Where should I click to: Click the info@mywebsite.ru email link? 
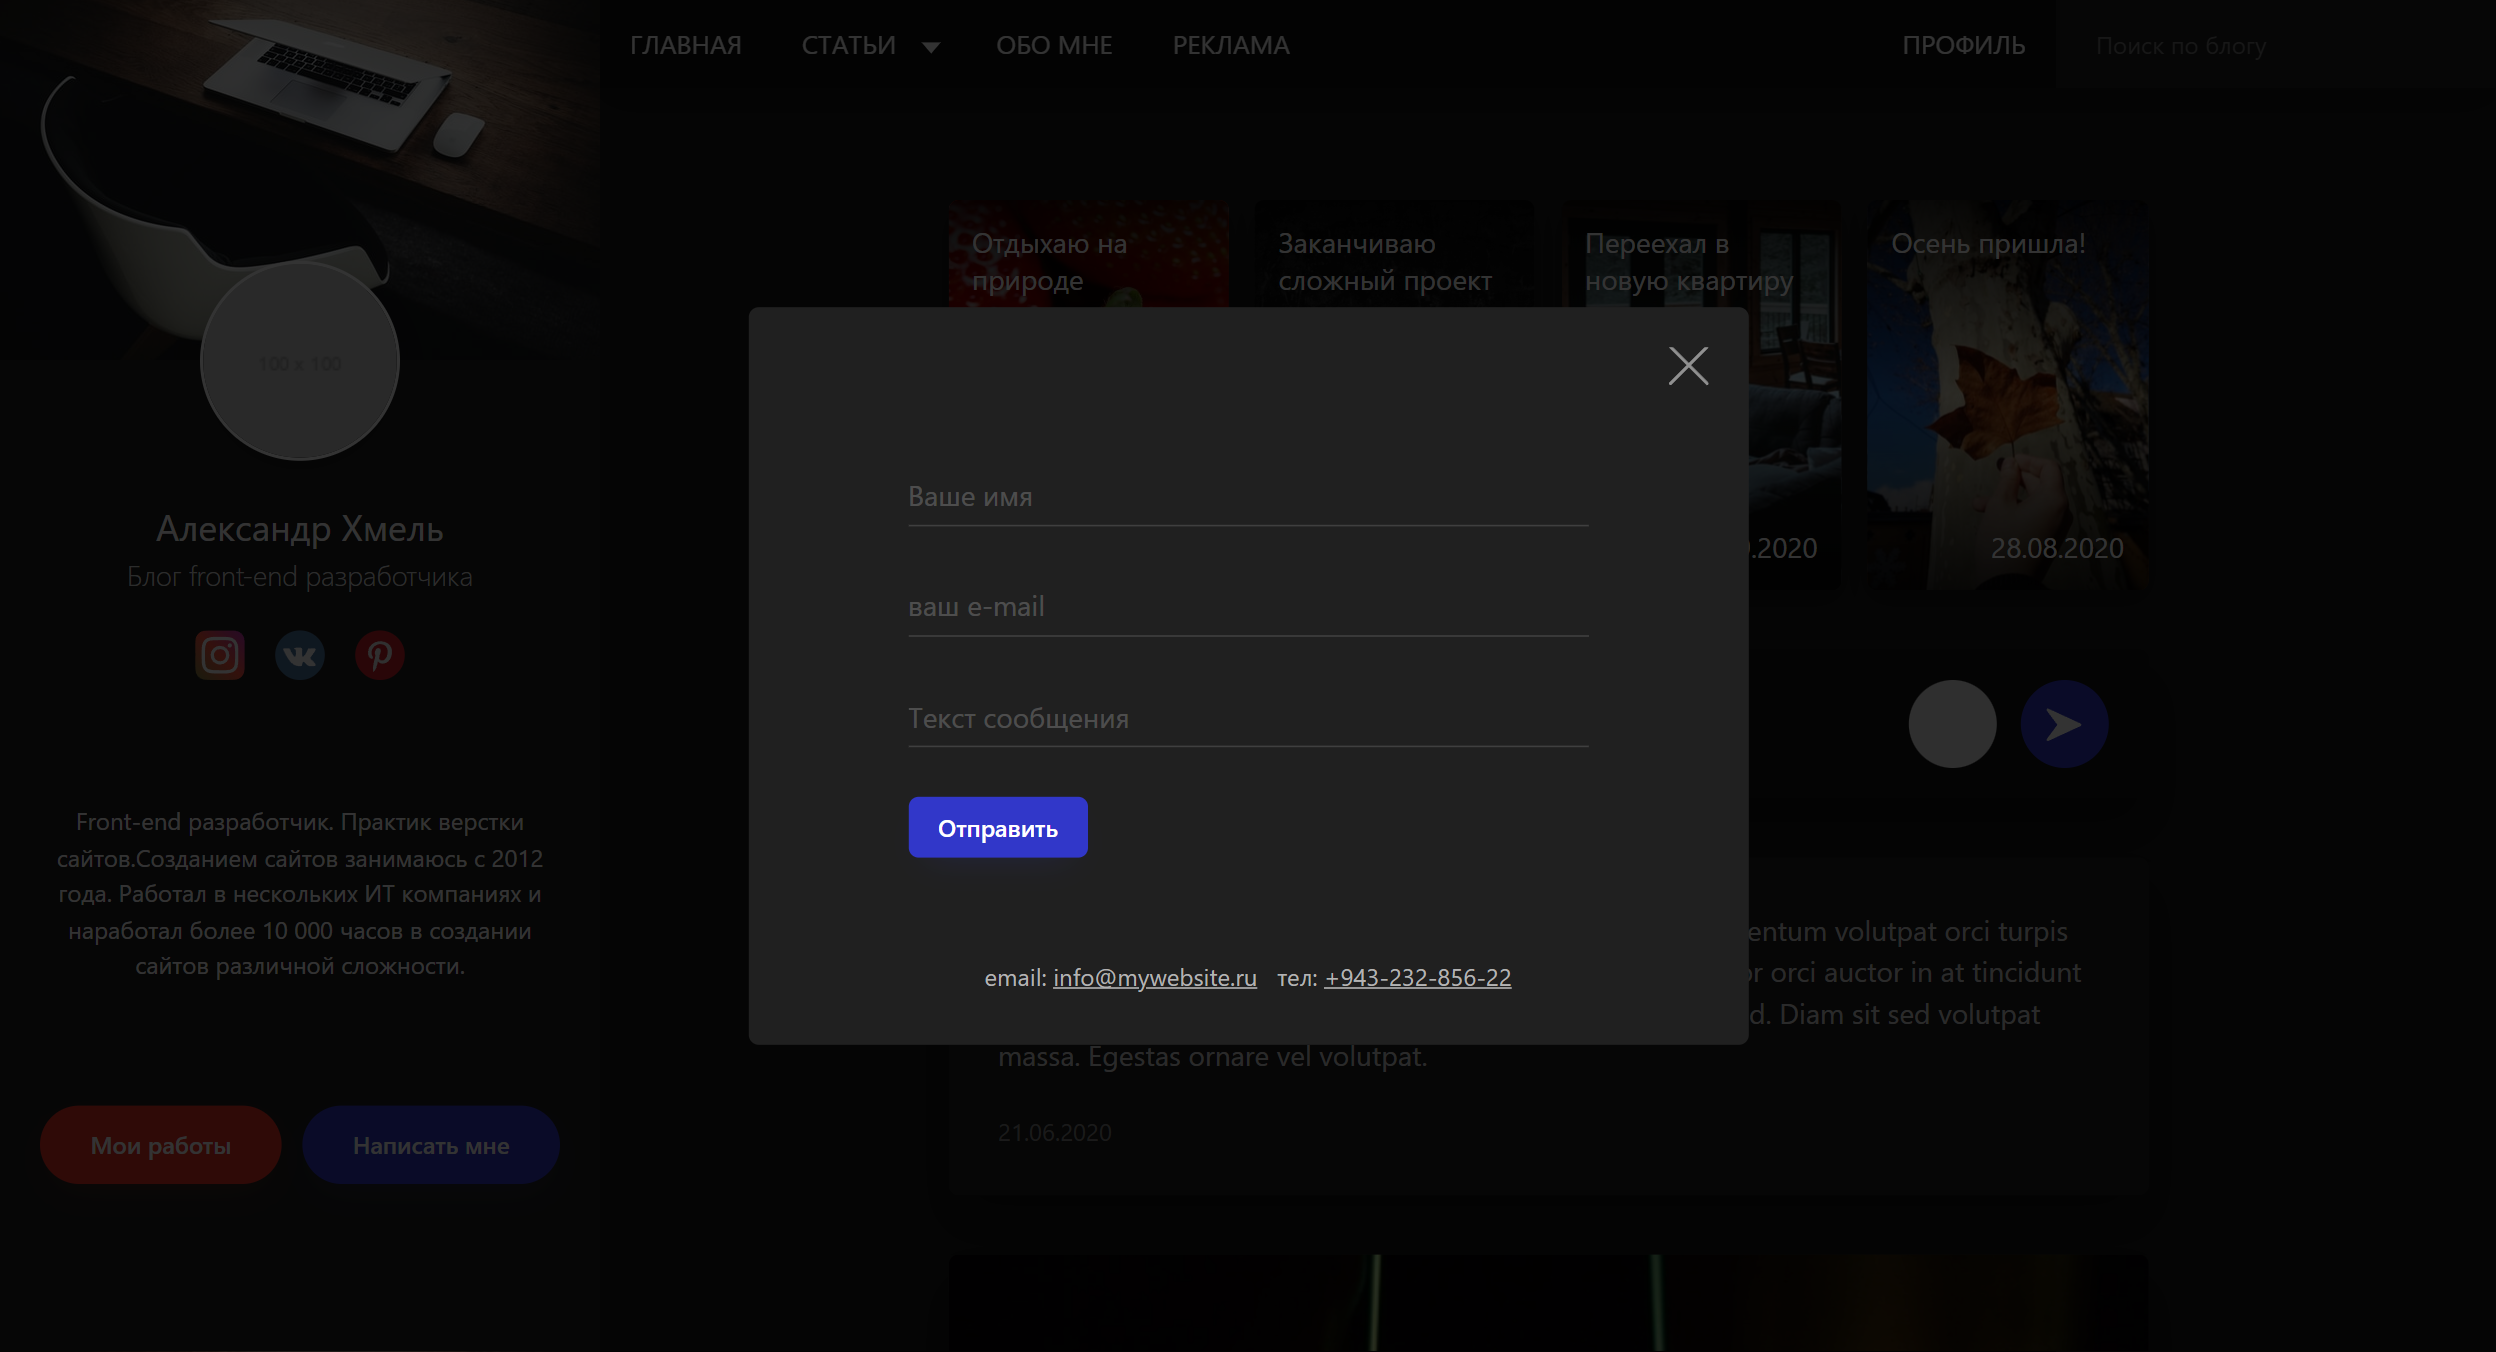pyautogui.click(x=1155, y=978)
